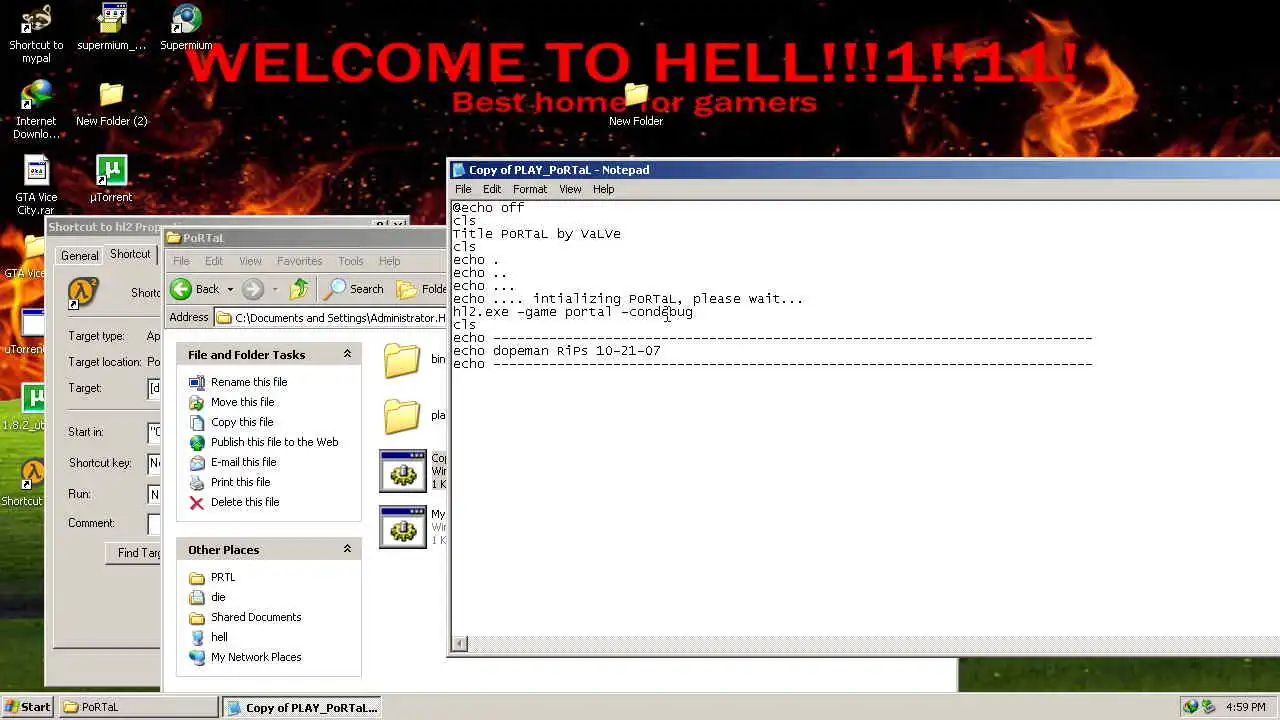This screenshot has width=1280, height=720.
Task: Click the Delete this file red X icon
Action: pos(196,502)
